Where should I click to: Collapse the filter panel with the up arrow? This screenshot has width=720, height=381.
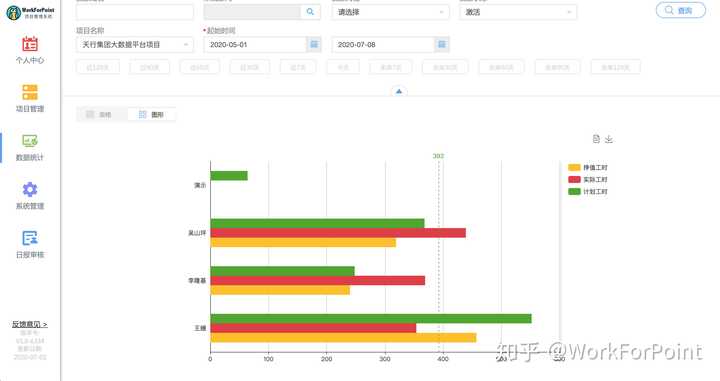(399, 91)
